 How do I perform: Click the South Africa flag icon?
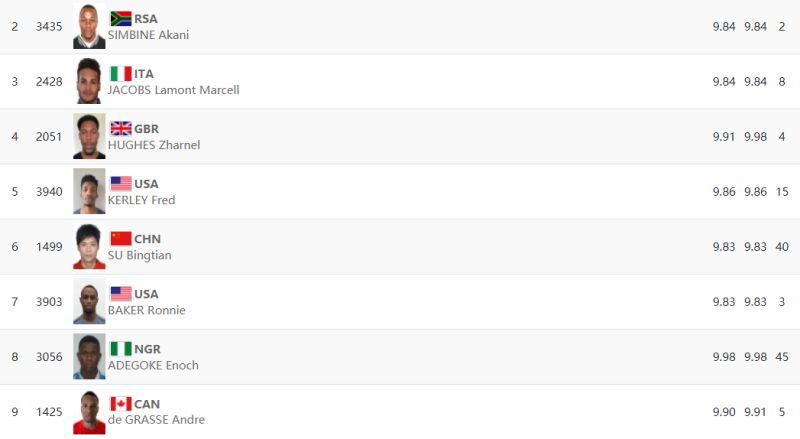click(120, 19)
